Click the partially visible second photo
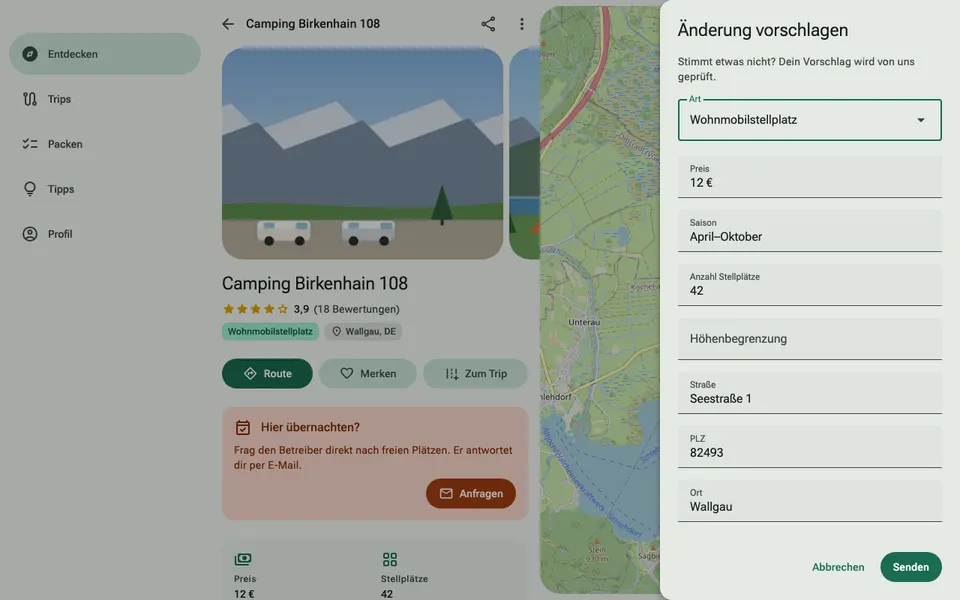 [524, 154]
